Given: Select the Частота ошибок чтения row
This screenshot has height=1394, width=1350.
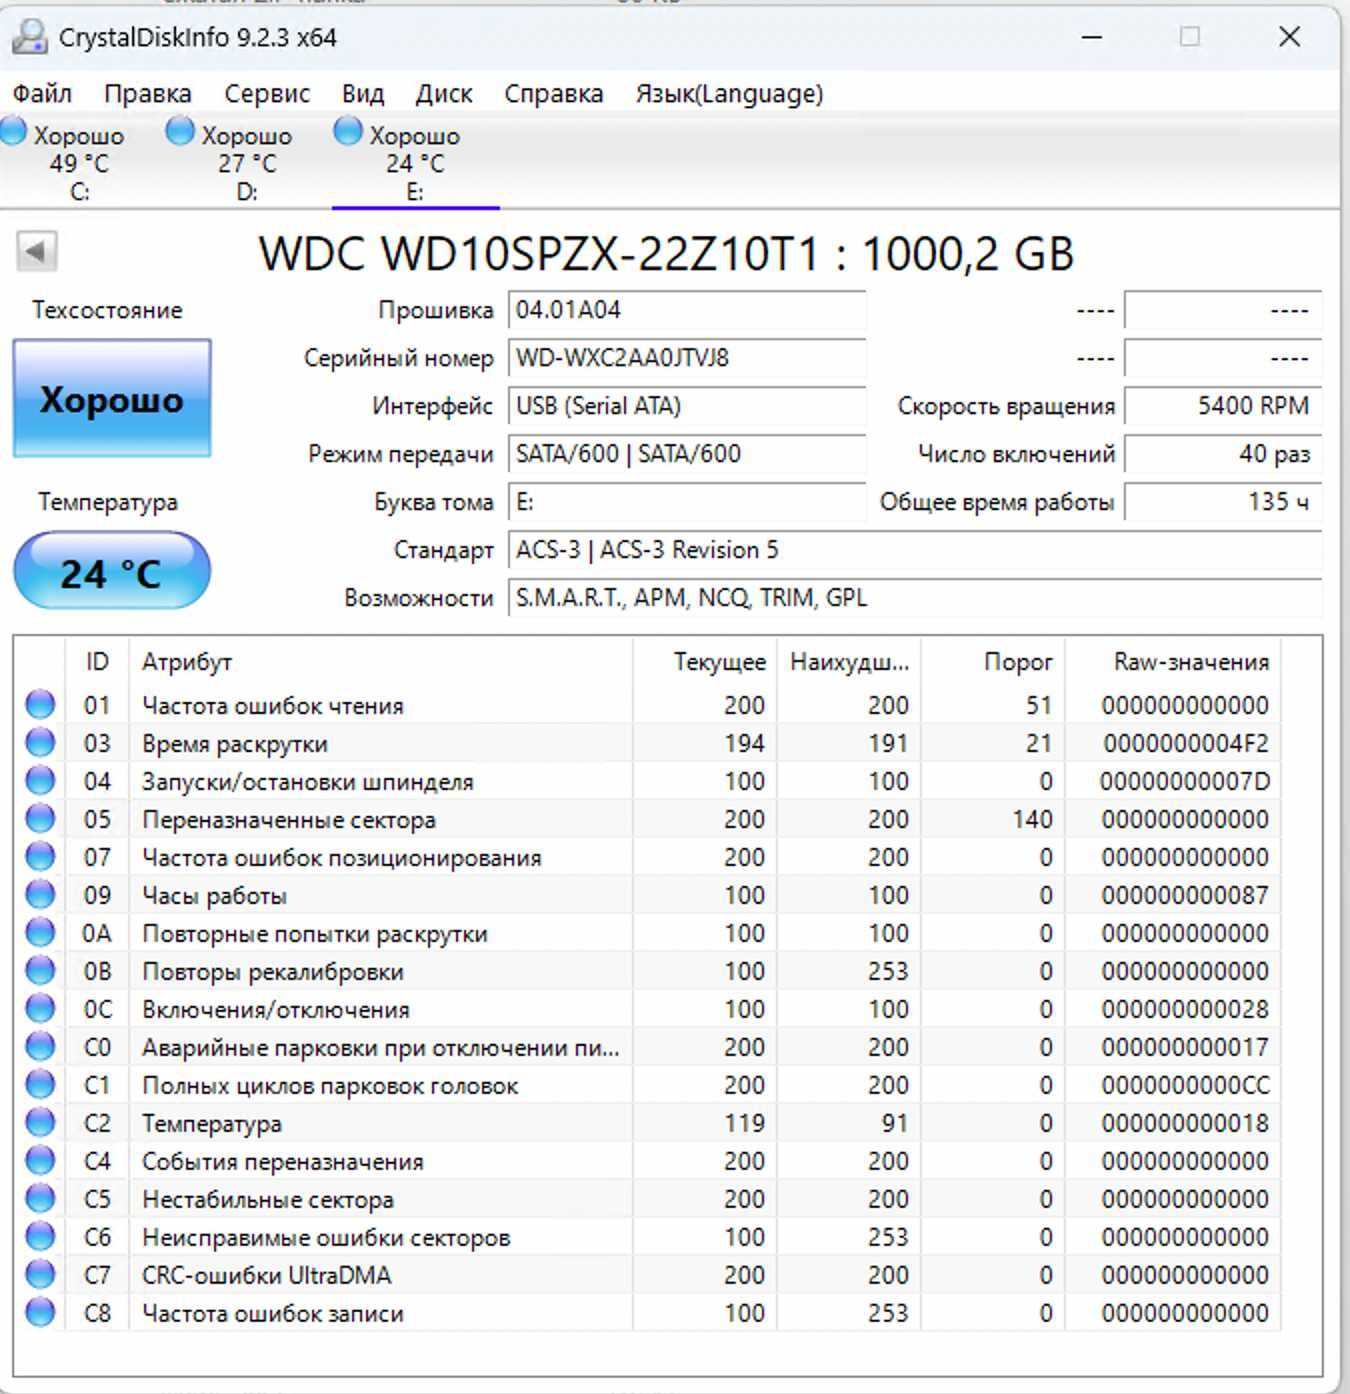Looking at the screenshot, I should pyautogui.click(x=650, y=705).
